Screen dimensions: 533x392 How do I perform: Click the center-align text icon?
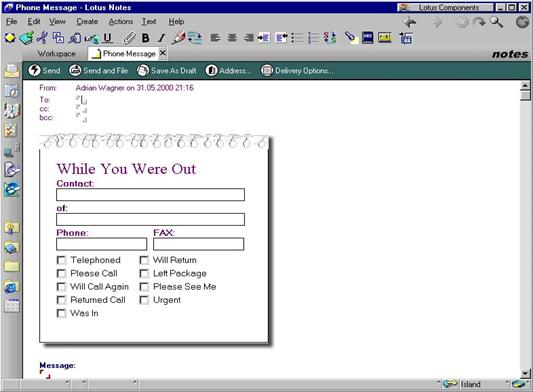pyautogui.click(x=232, y=38)
